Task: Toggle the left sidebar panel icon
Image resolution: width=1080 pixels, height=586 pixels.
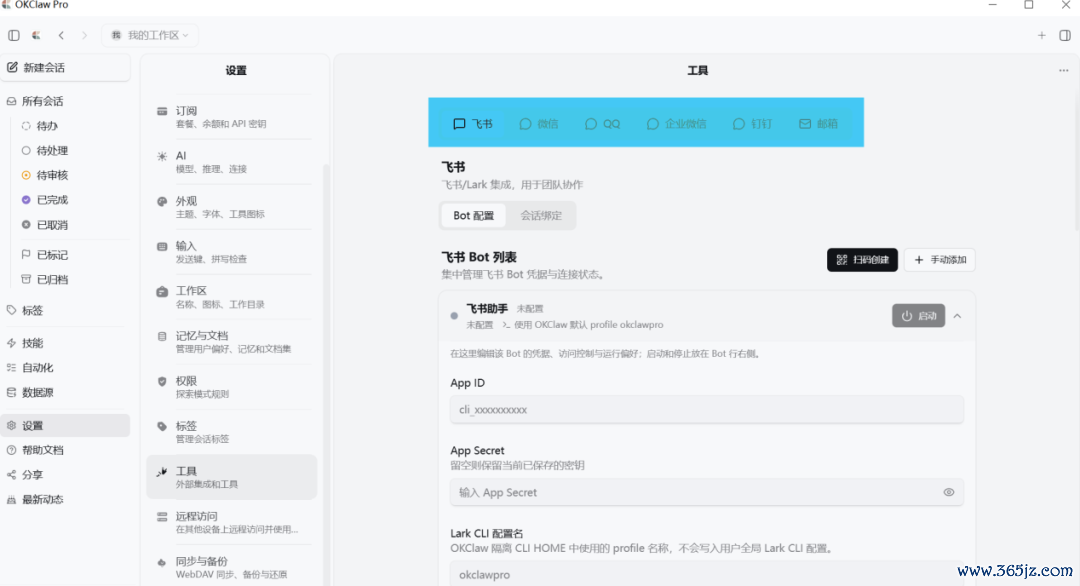Action: (x=14, y=35)
